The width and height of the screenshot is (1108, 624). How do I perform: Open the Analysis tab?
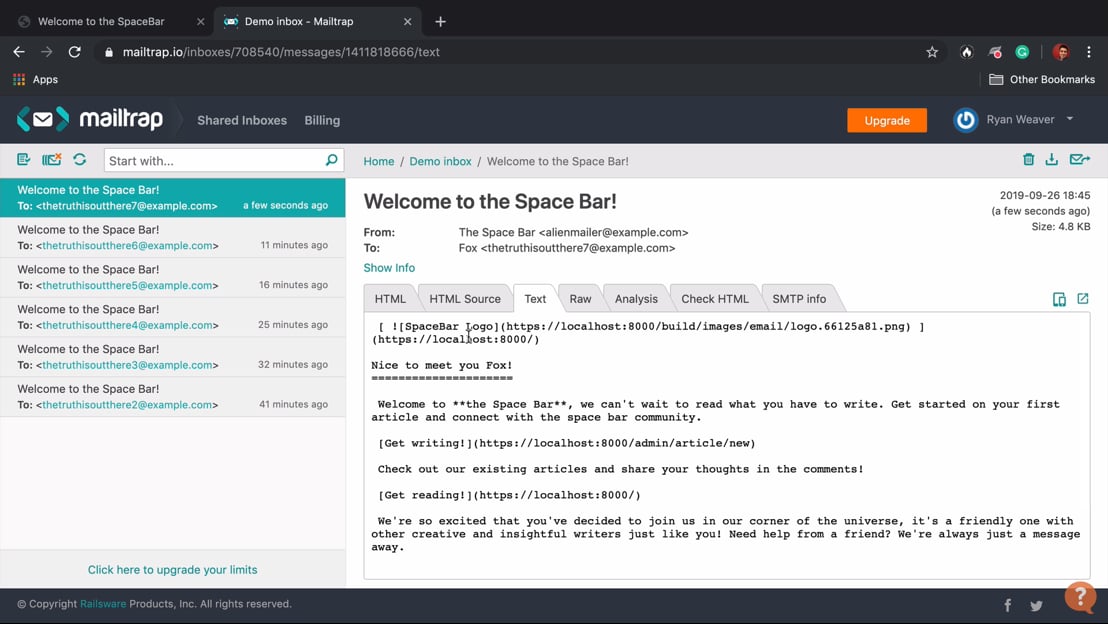636,298
